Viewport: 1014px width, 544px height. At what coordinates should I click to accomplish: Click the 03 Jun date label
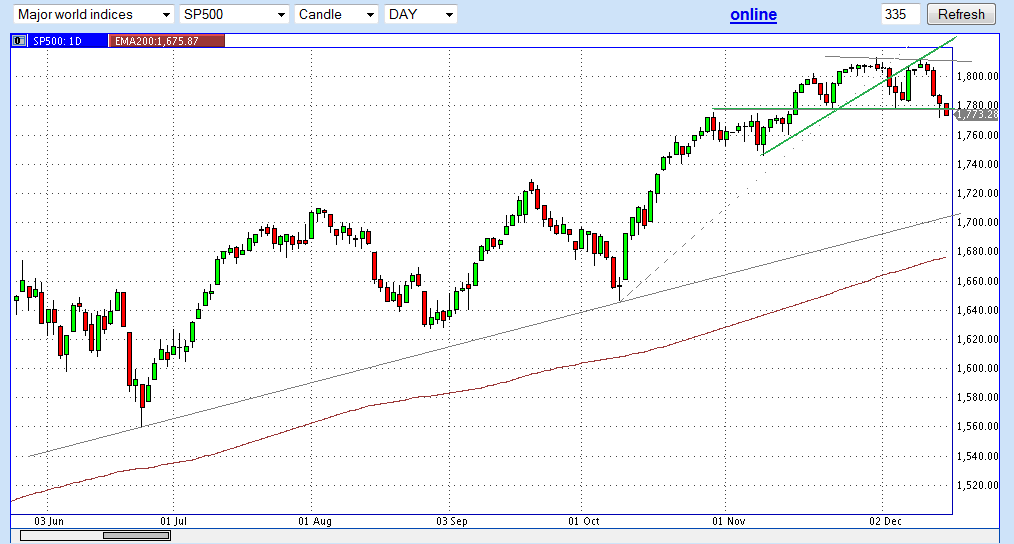[x=49, y=521]
